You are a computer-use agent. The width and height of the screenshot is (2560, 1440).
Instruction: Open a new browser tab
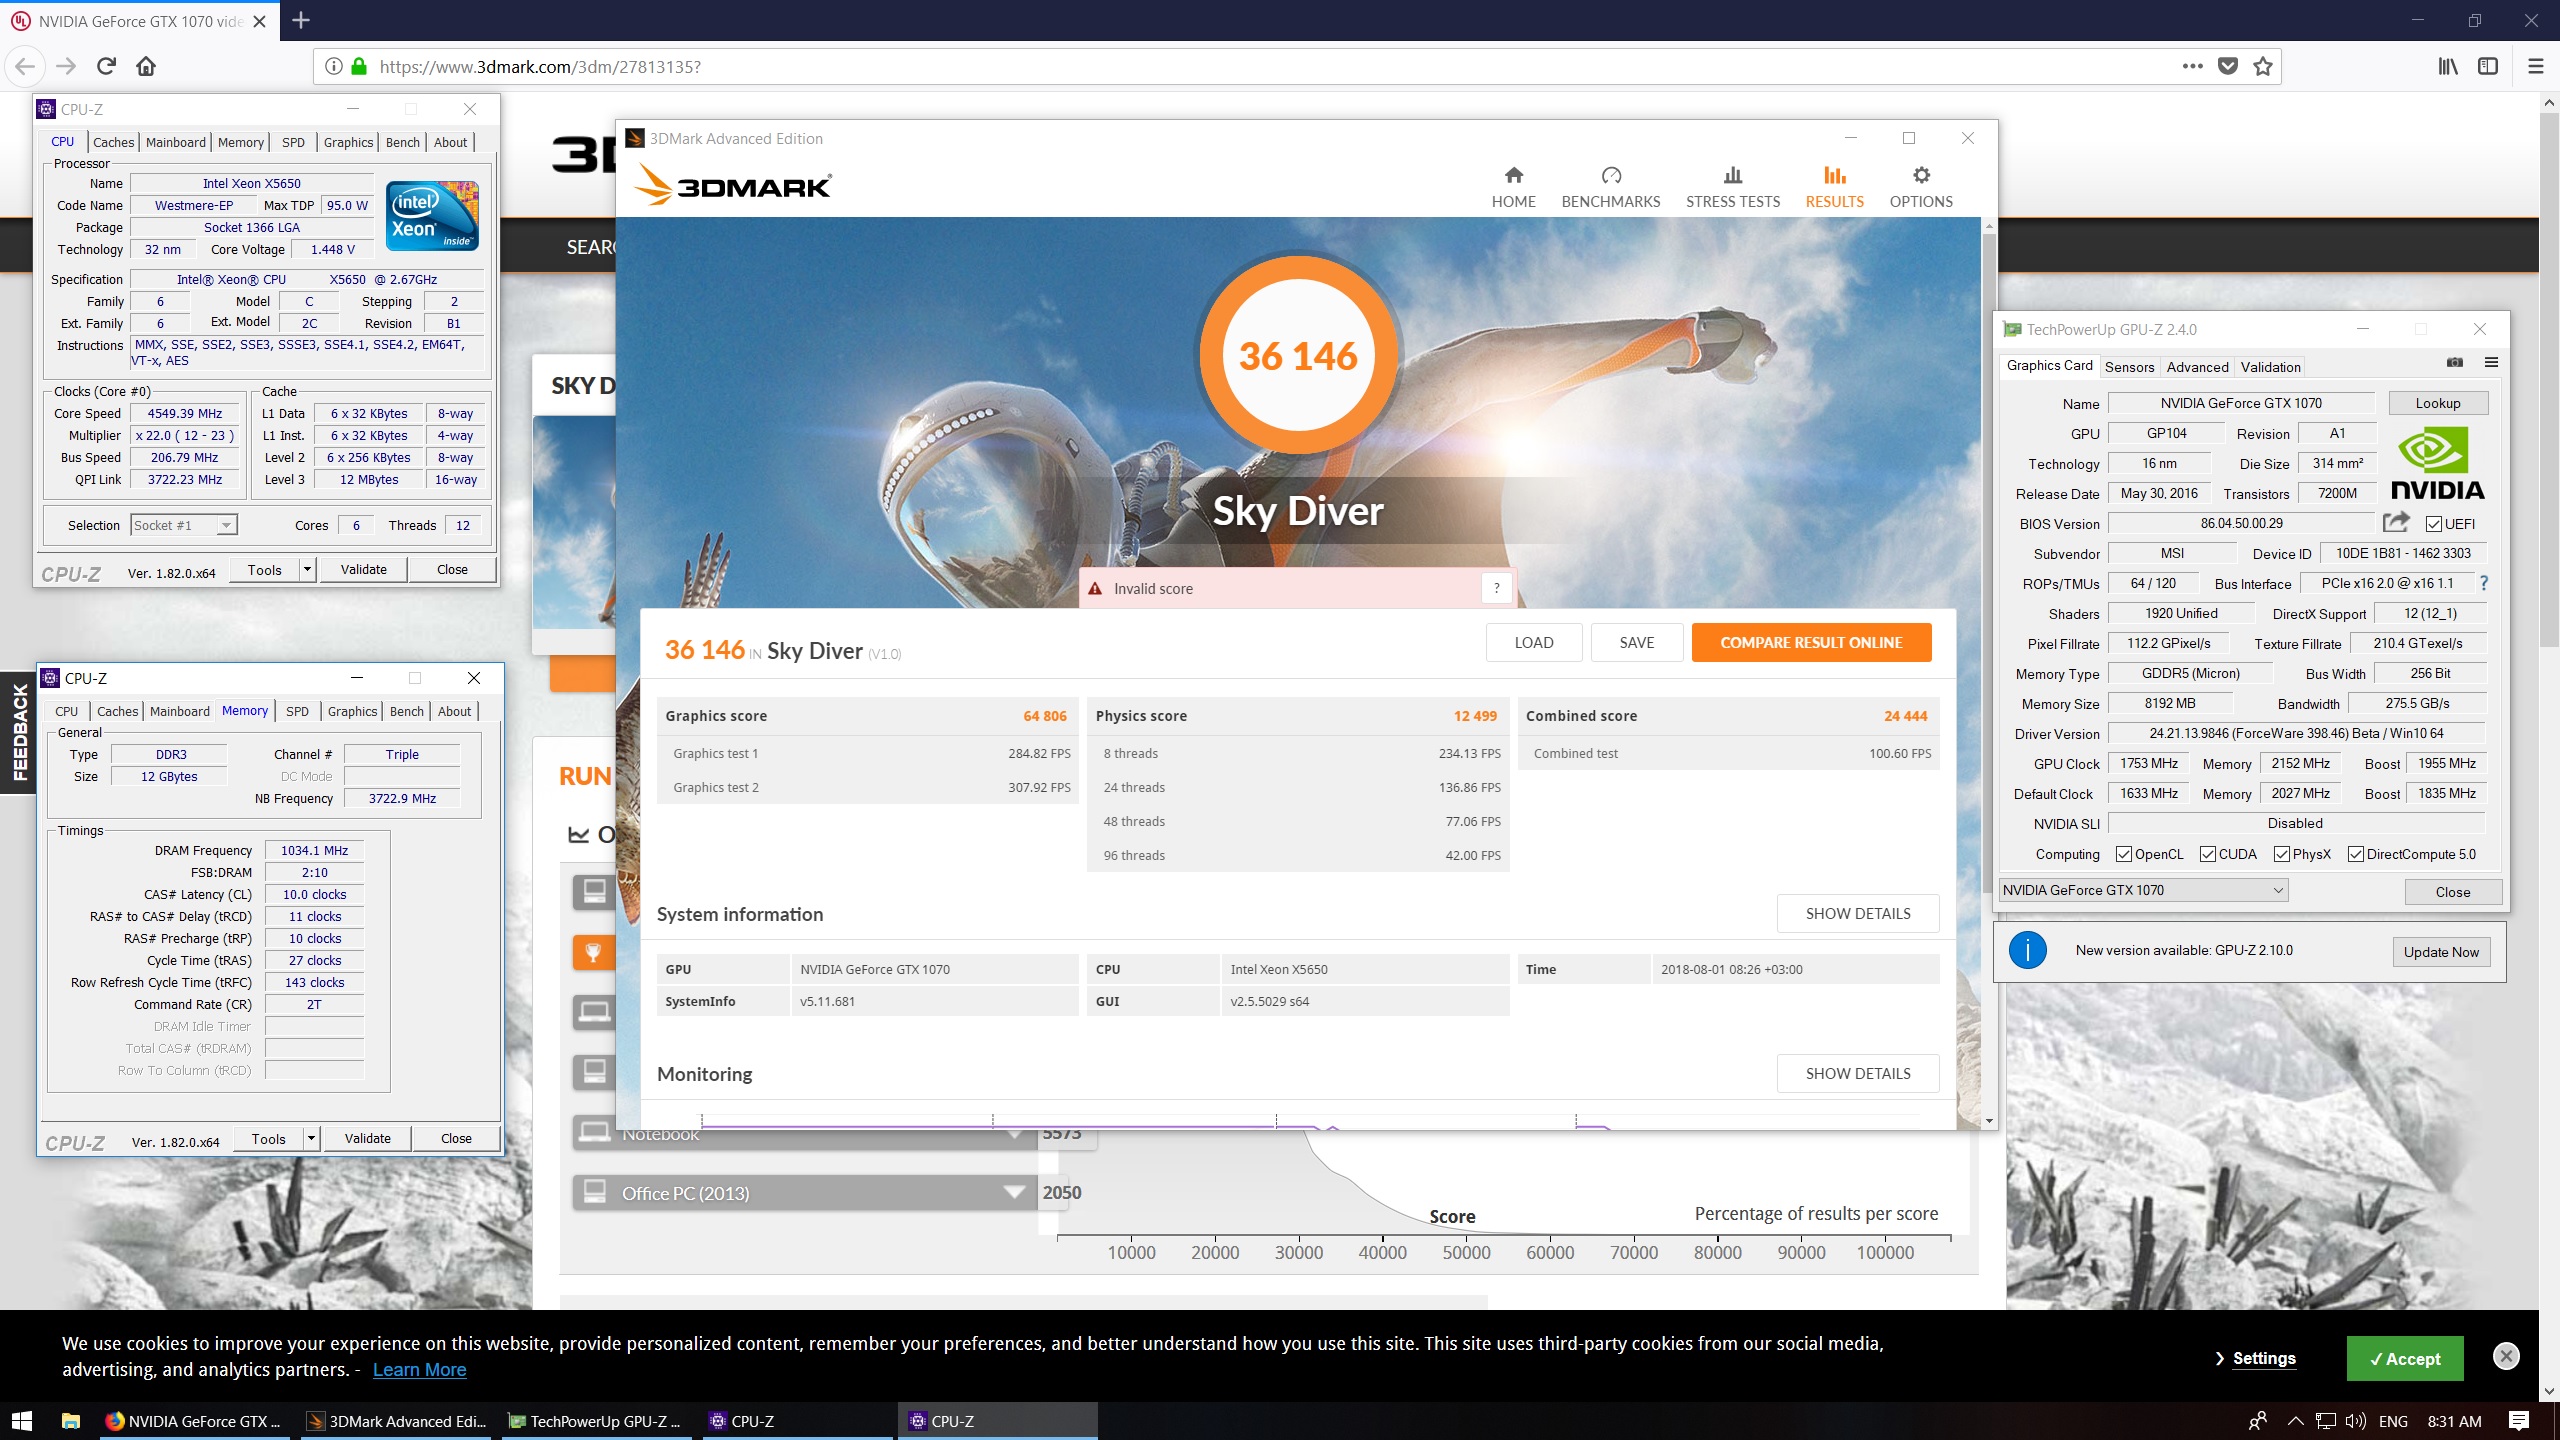(x=301, y=20)
